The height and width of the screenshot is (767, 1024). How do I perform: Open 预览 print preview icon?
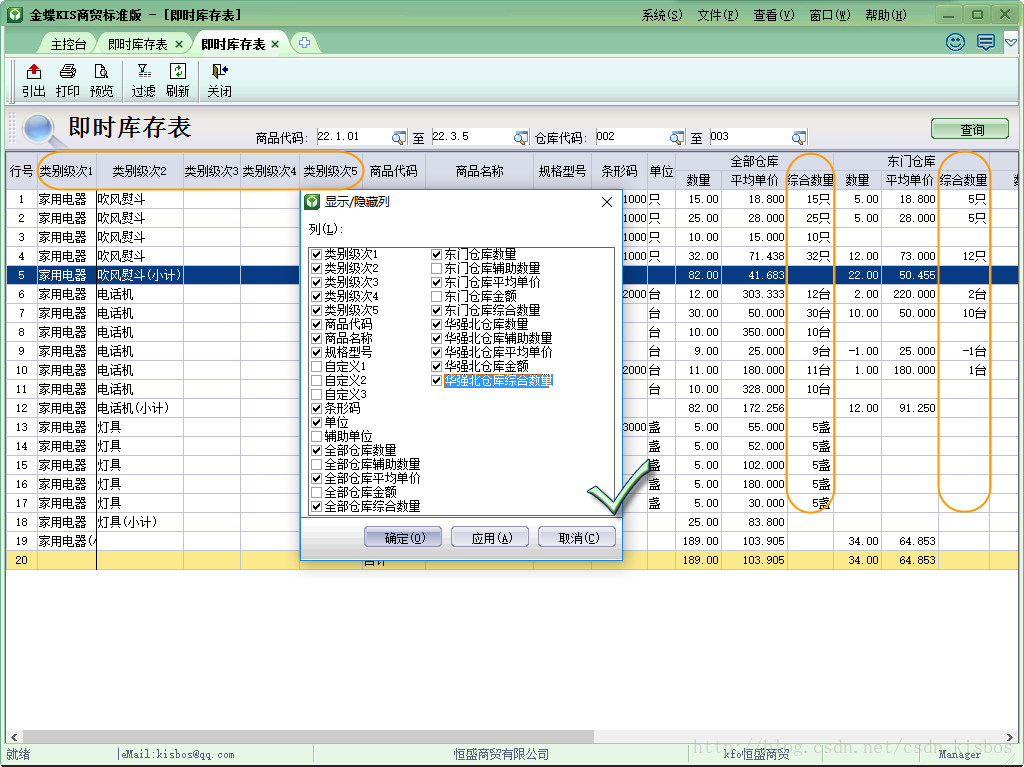(x=101, y=80)
